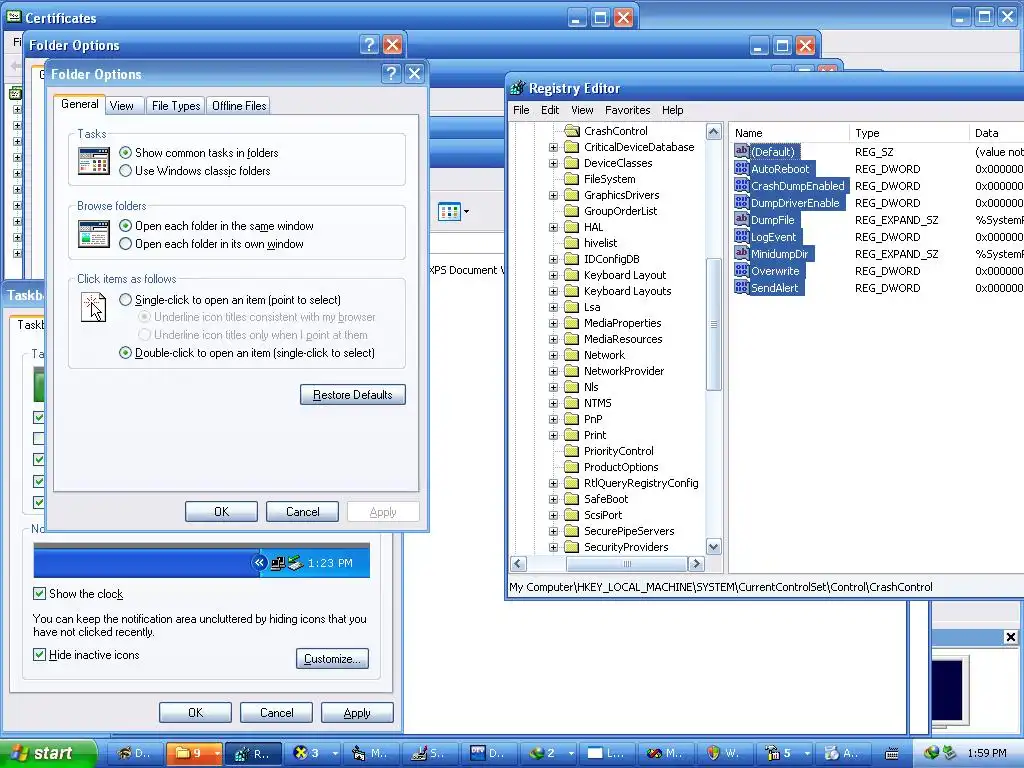Screen dimensions: 1024x768
Task: Click the registry tree scroll down arrow
Action: (x=714, y=547)
